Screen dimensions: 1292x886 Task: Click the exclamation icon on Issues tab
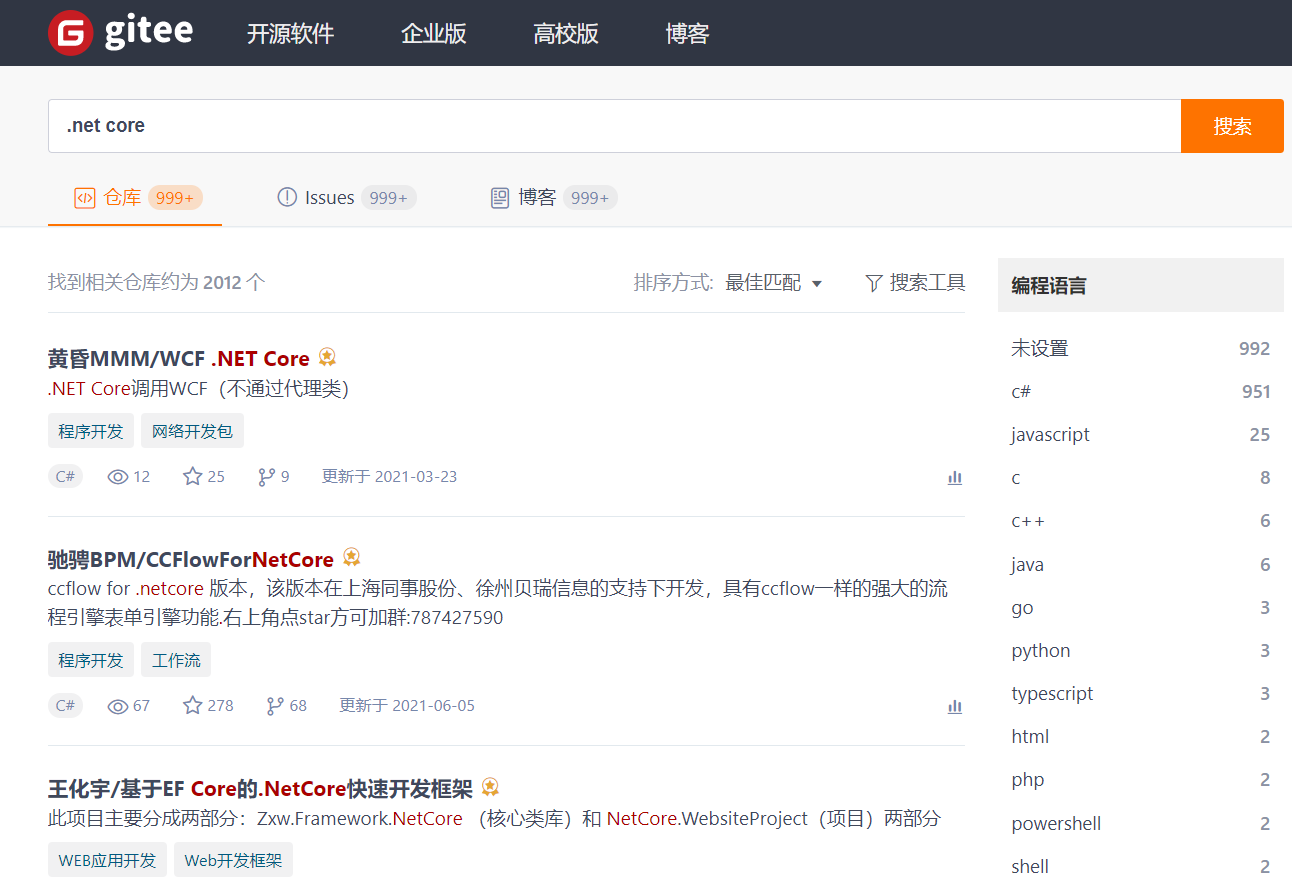click(x=287, y=198)
